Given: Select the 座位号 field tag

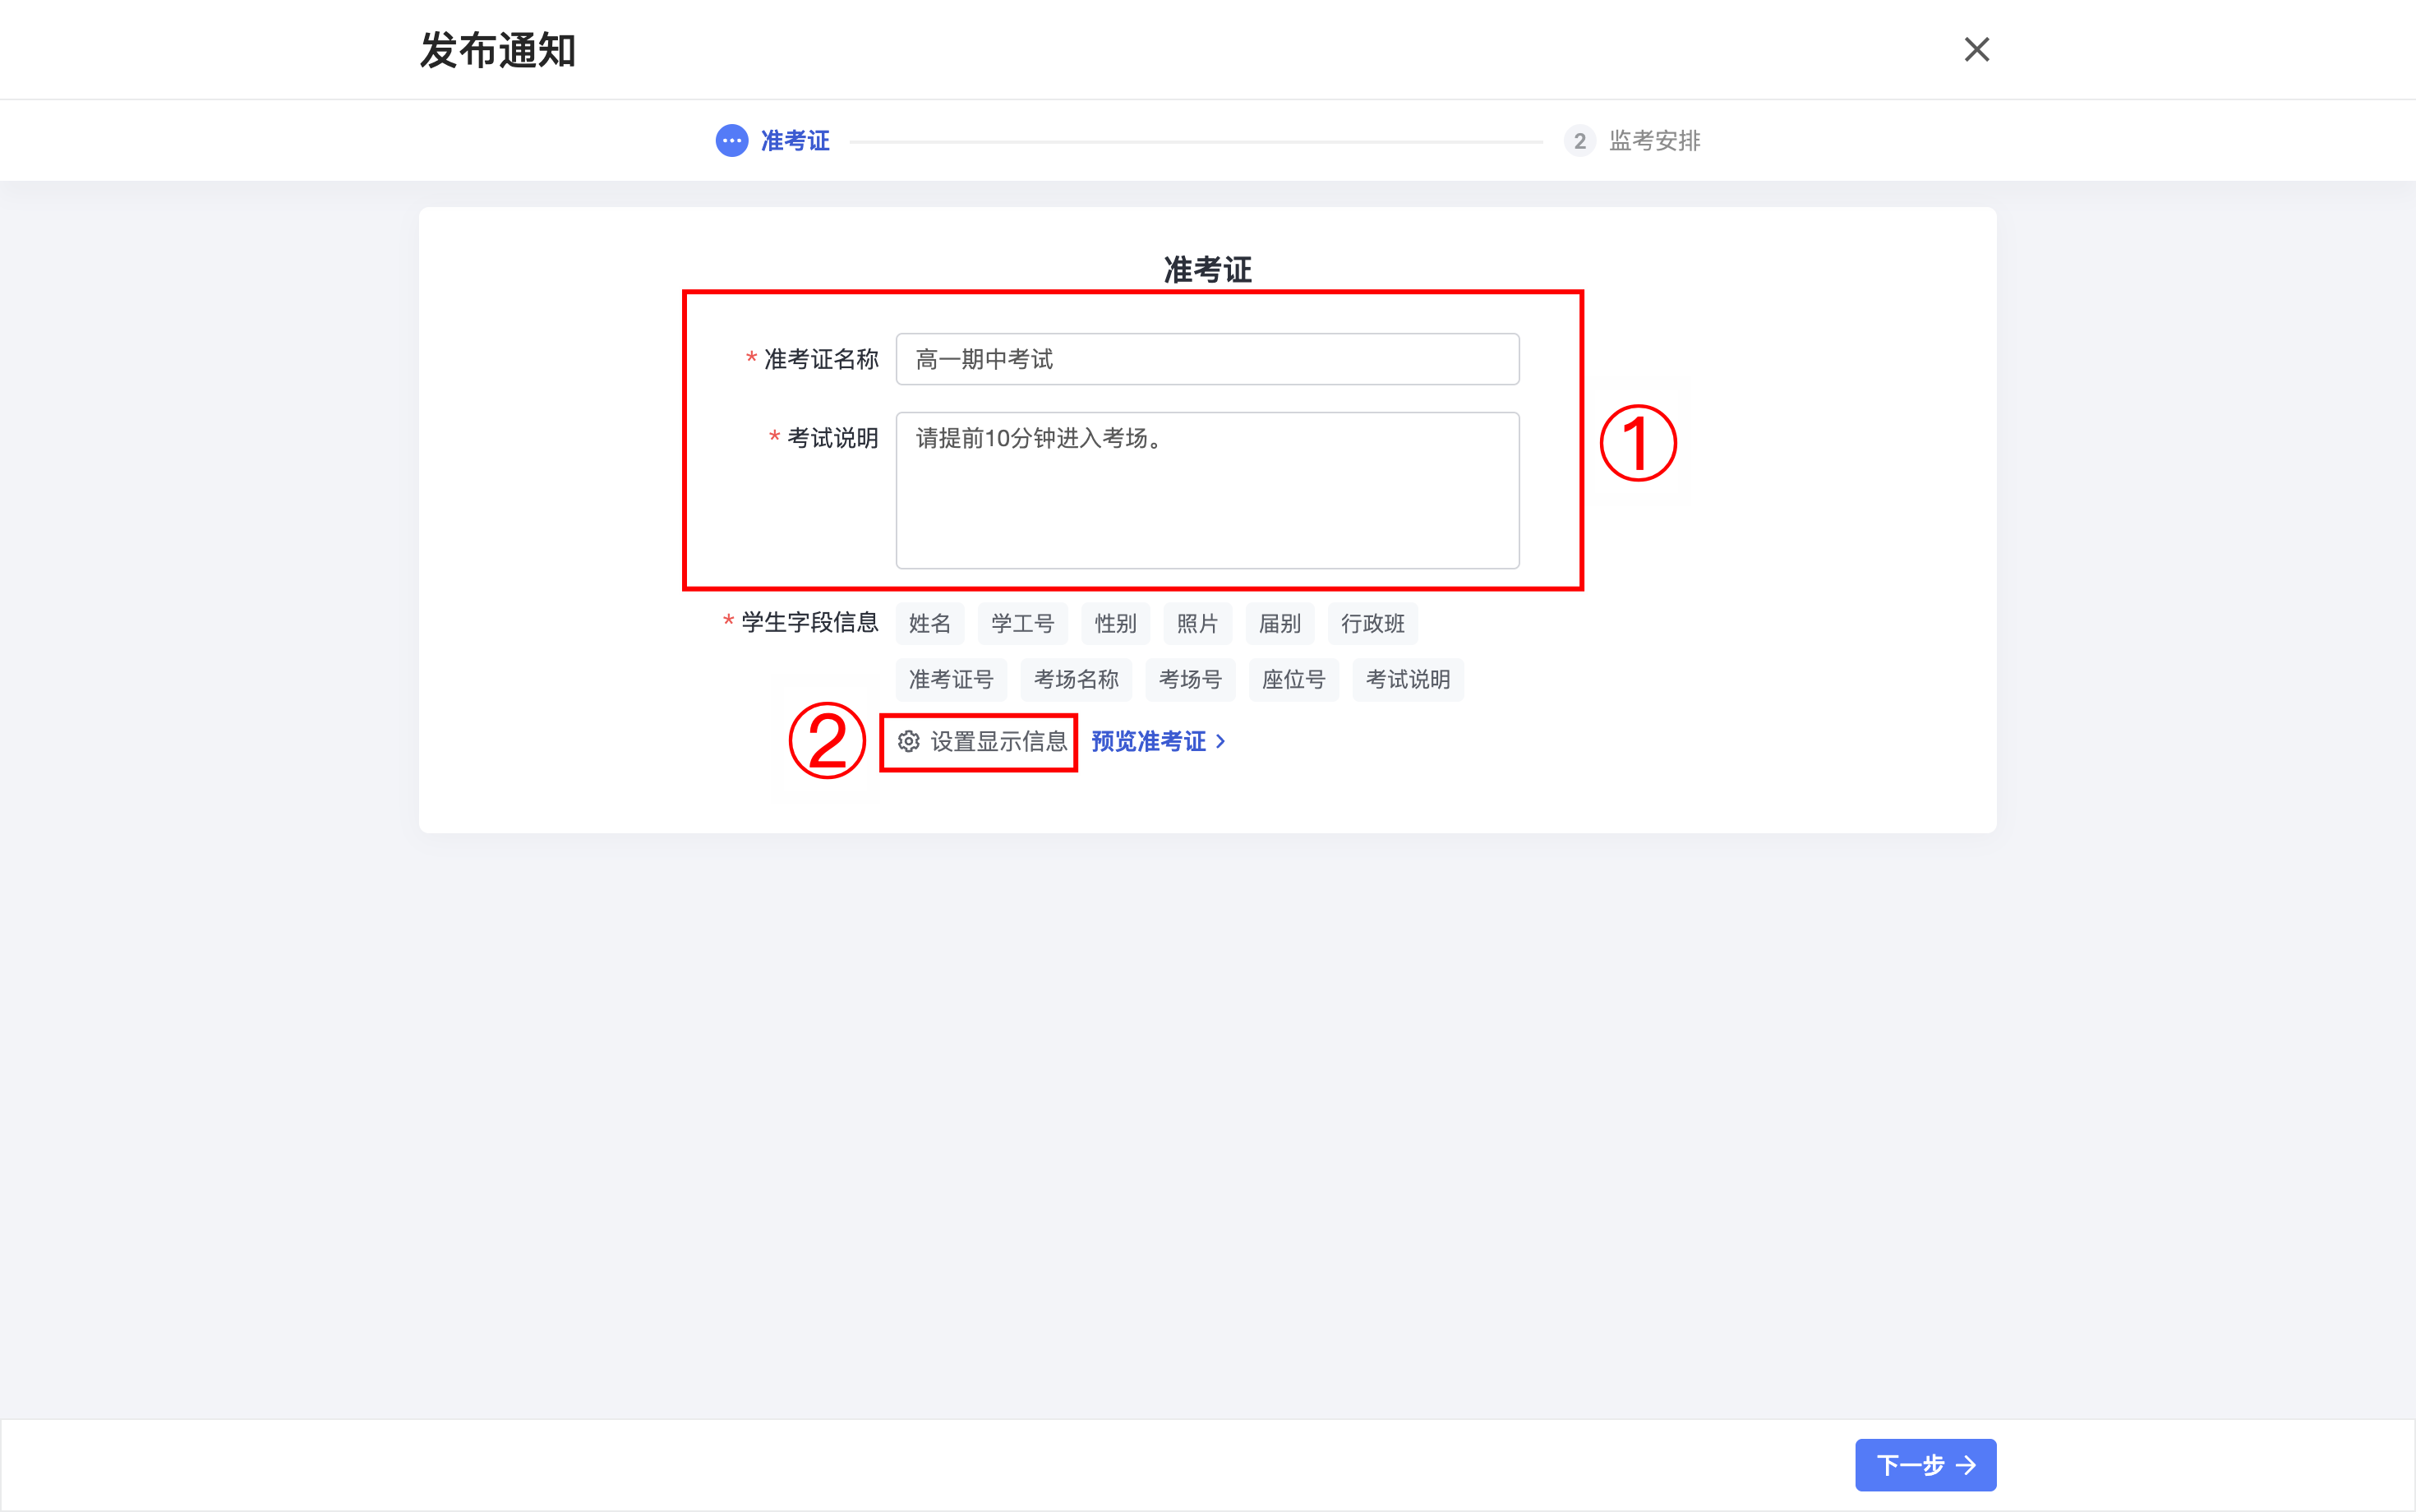Looking at the screenshot, I should (1294, 680).
